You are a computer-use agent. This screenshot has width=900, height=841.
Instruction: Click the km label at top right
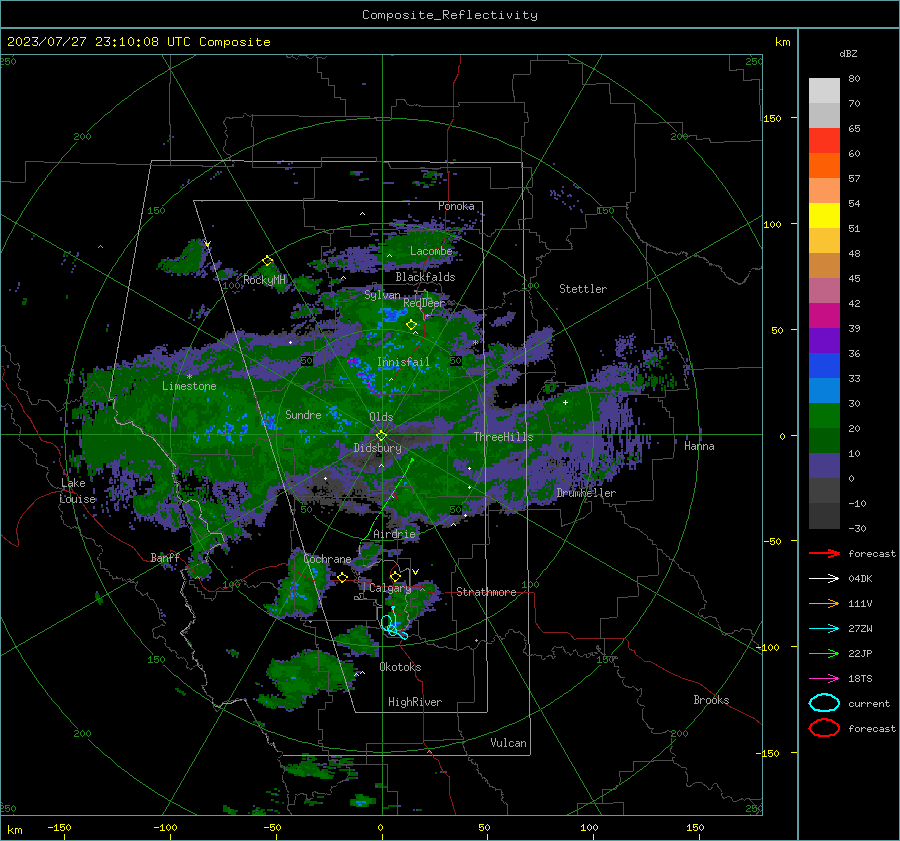[782, 42]
